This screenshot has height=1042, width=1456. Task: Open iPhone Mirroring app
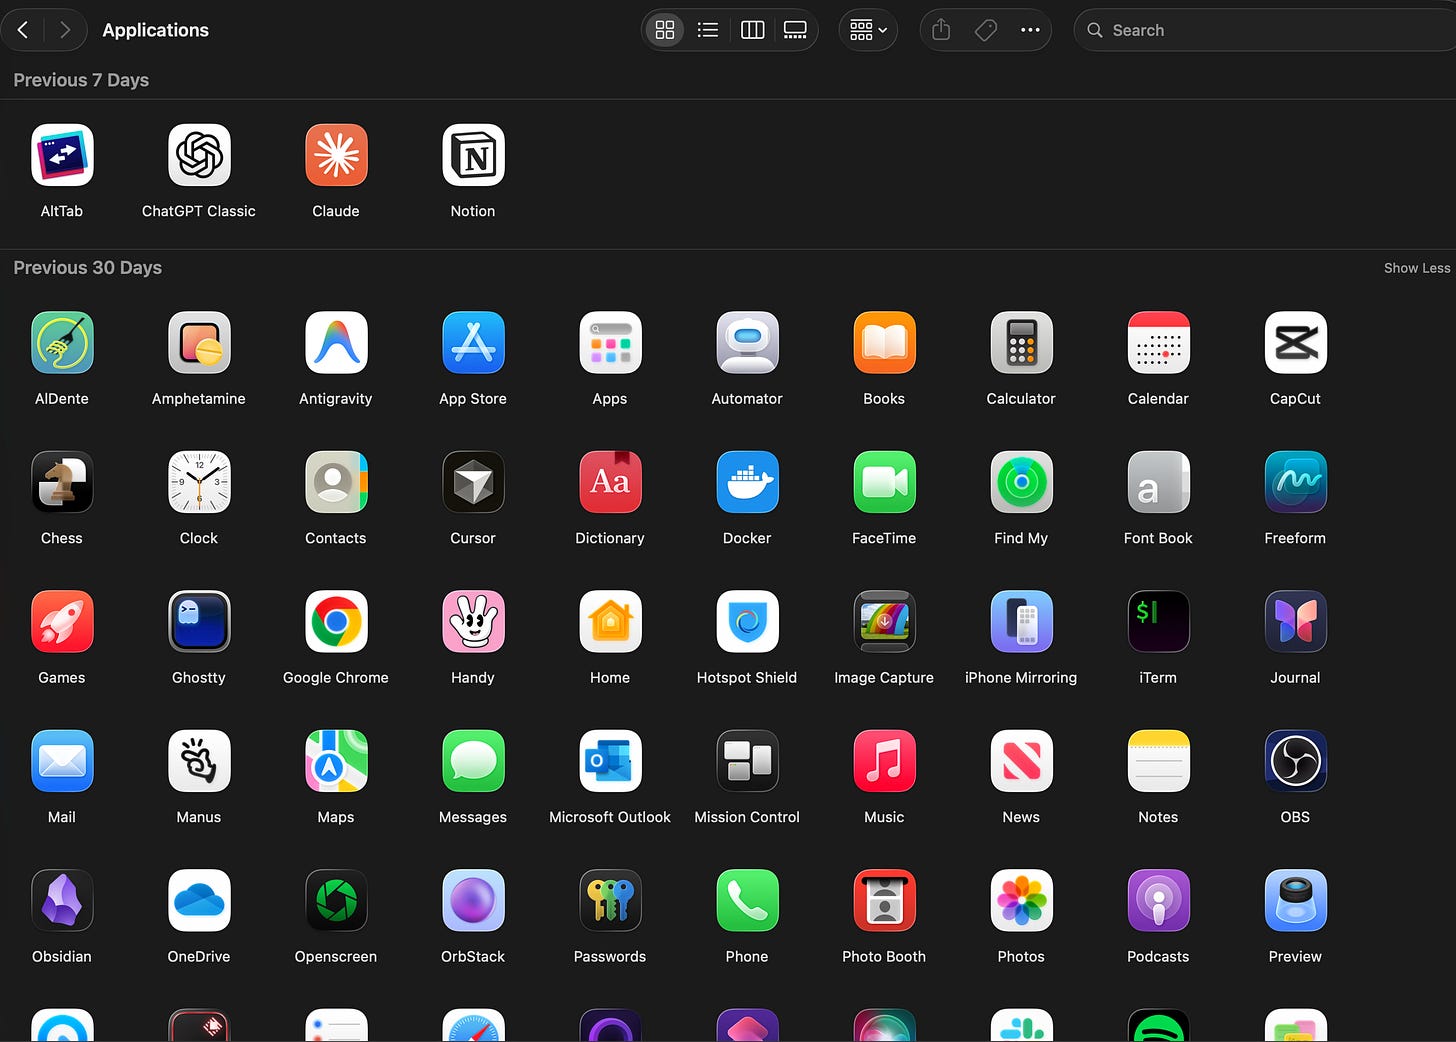click(x=1021, y=621)
